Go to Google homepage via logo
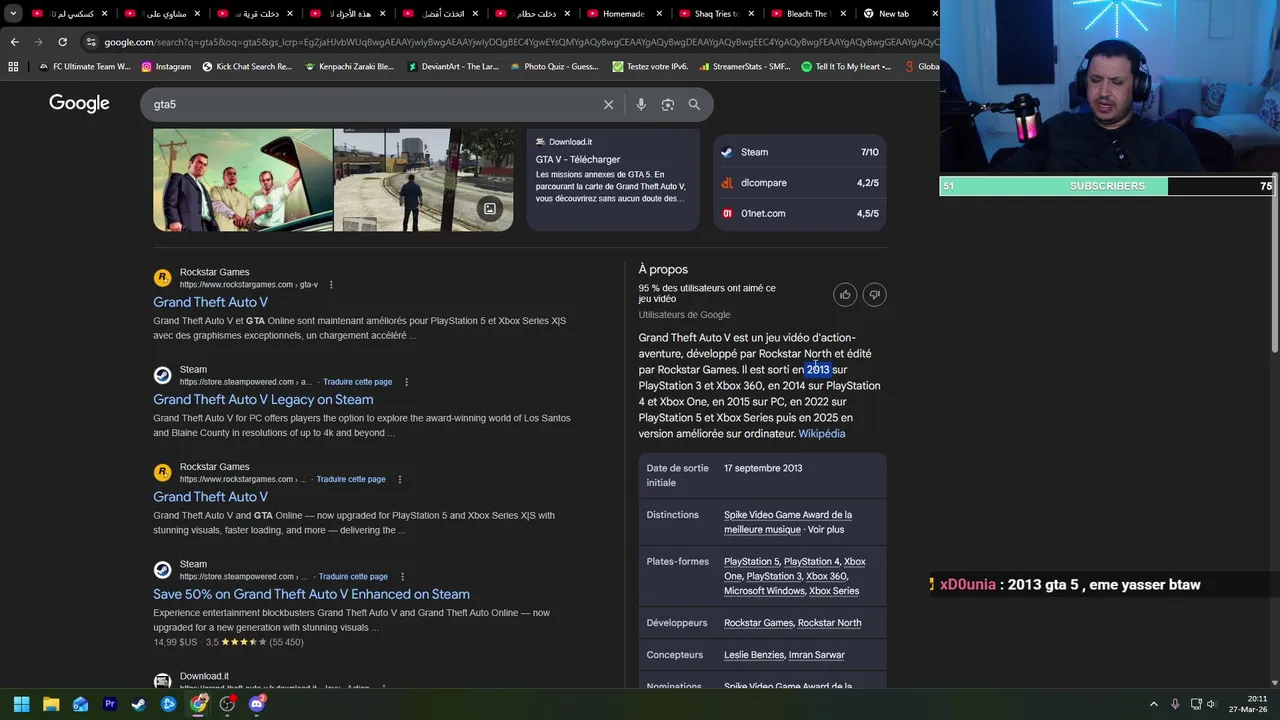The image size is (1280, 720). point(79,103)
